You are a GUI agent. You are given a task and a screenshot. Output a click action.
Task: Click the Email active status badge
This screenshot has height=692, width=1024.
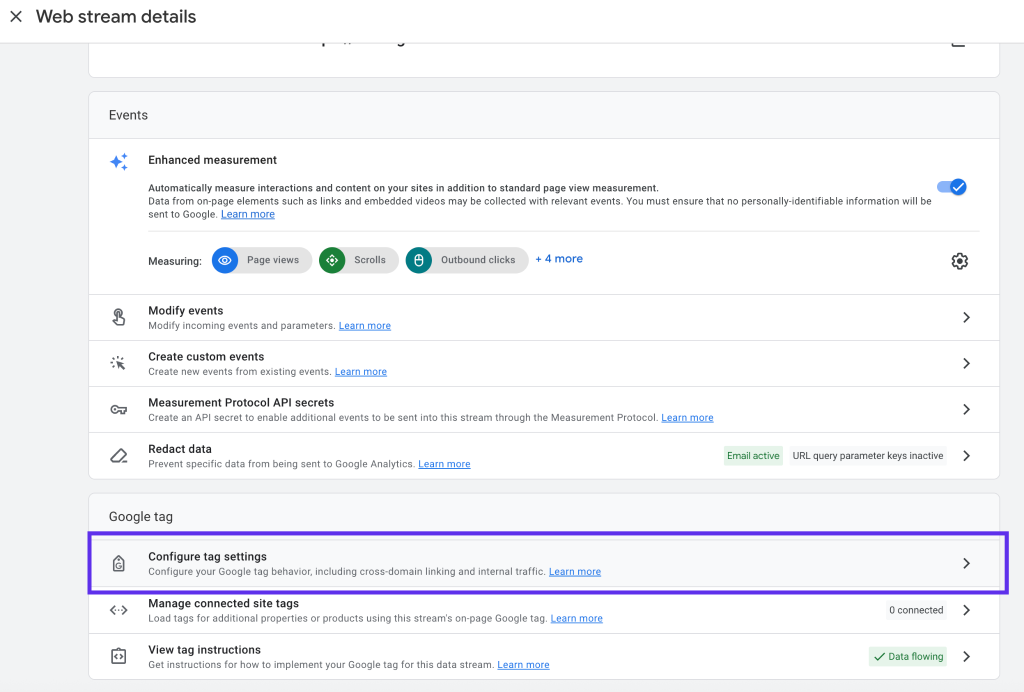753,456
